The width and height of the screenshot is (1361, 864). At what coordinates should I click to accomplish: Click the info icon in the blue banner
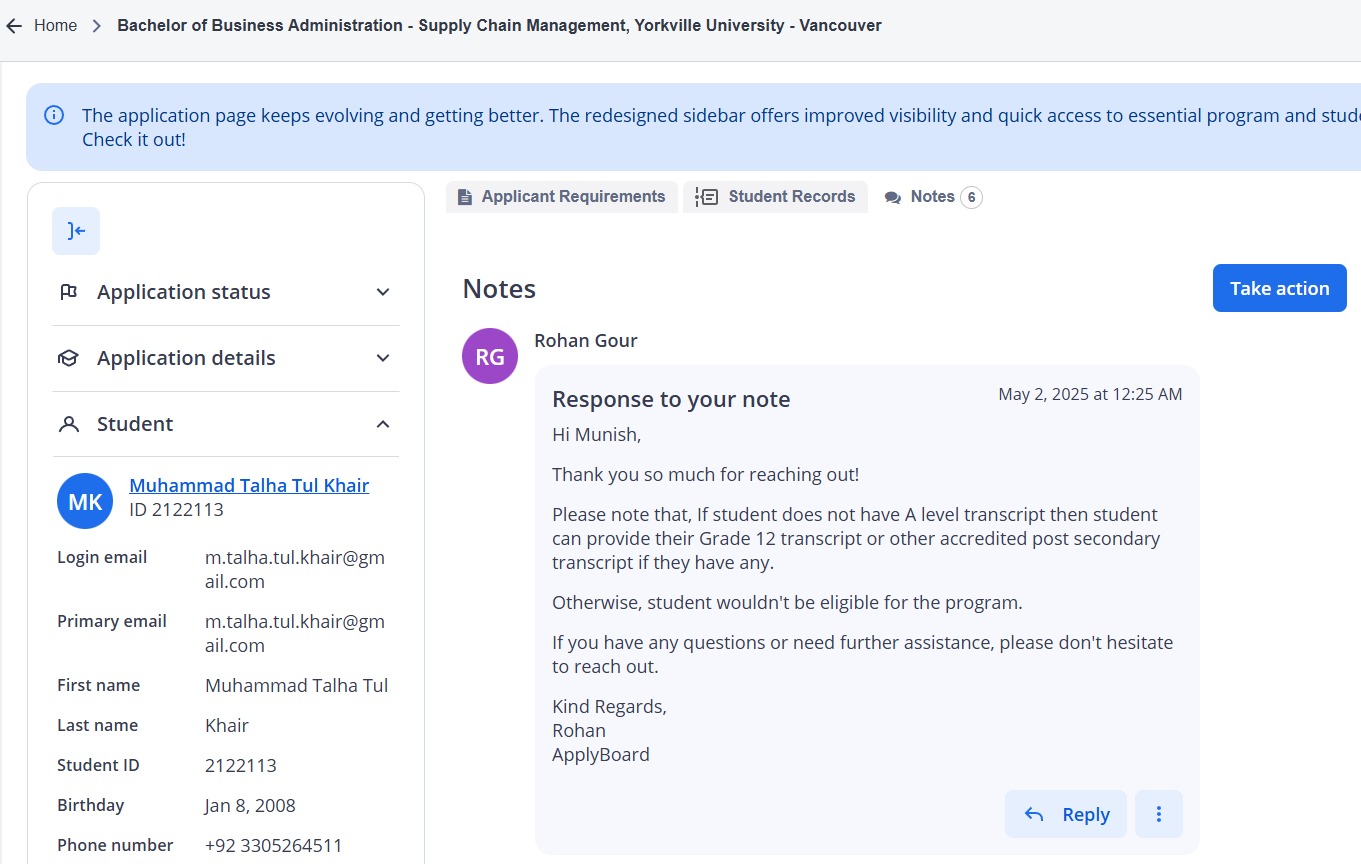tap(55, 115)
